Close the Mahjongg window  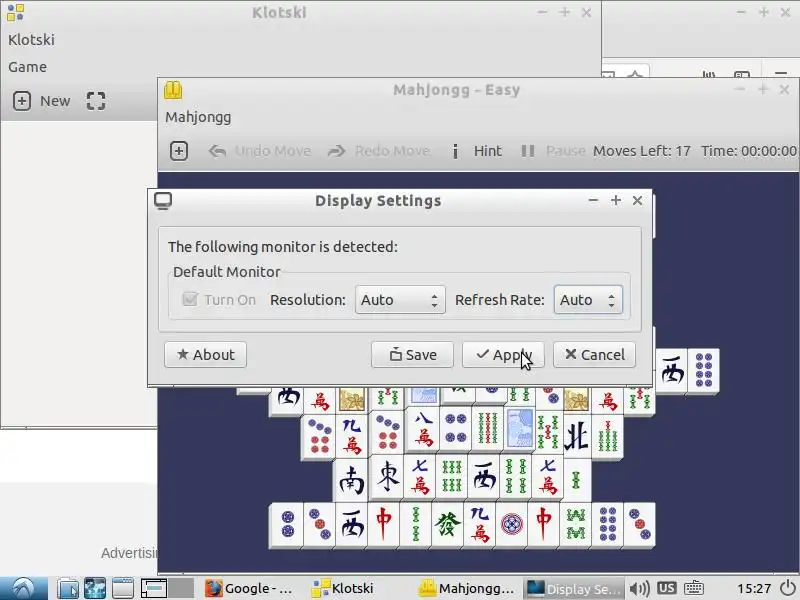[x=785, y=90]
